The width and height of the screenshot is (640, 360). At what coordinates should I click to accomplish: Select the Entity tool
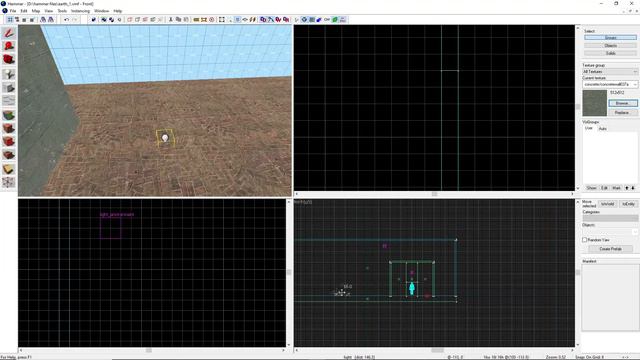point(9,74)
